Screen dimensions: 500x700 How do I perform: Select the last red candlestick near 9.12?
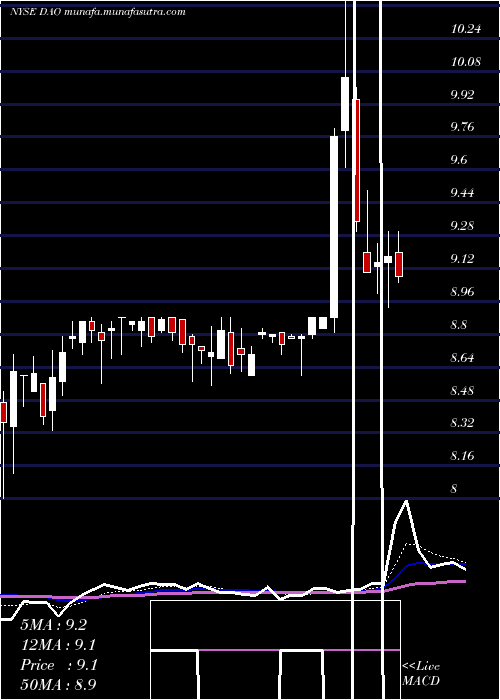[399, 264]
